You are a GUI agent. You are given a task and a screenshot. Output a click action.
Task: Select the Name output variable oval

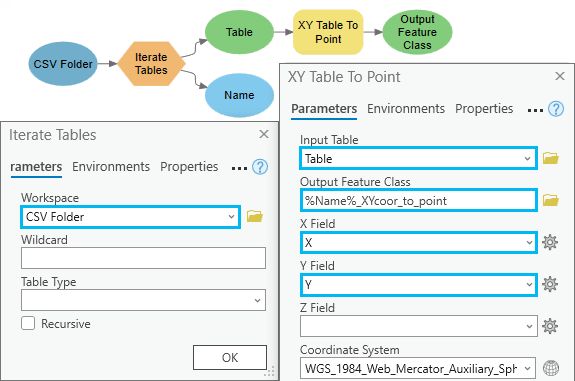point(239,95)
